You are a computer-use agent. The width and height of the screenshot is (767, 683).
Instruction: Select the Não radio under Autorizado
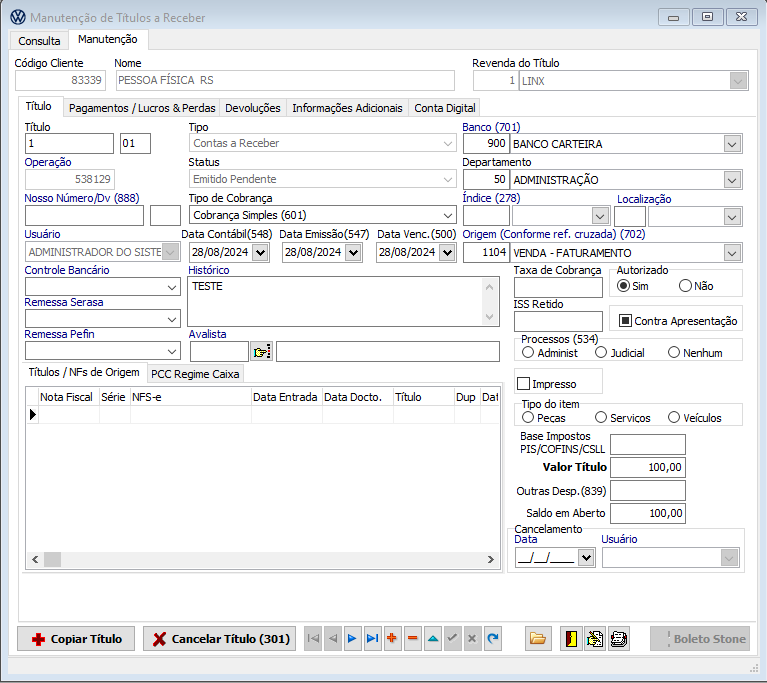coord(685,286)
